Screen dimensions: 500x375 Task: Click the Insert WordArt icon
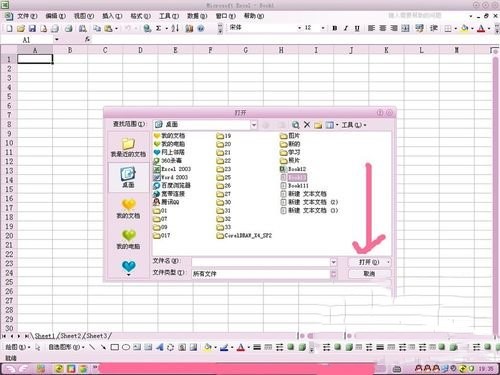tap(159, 347)
